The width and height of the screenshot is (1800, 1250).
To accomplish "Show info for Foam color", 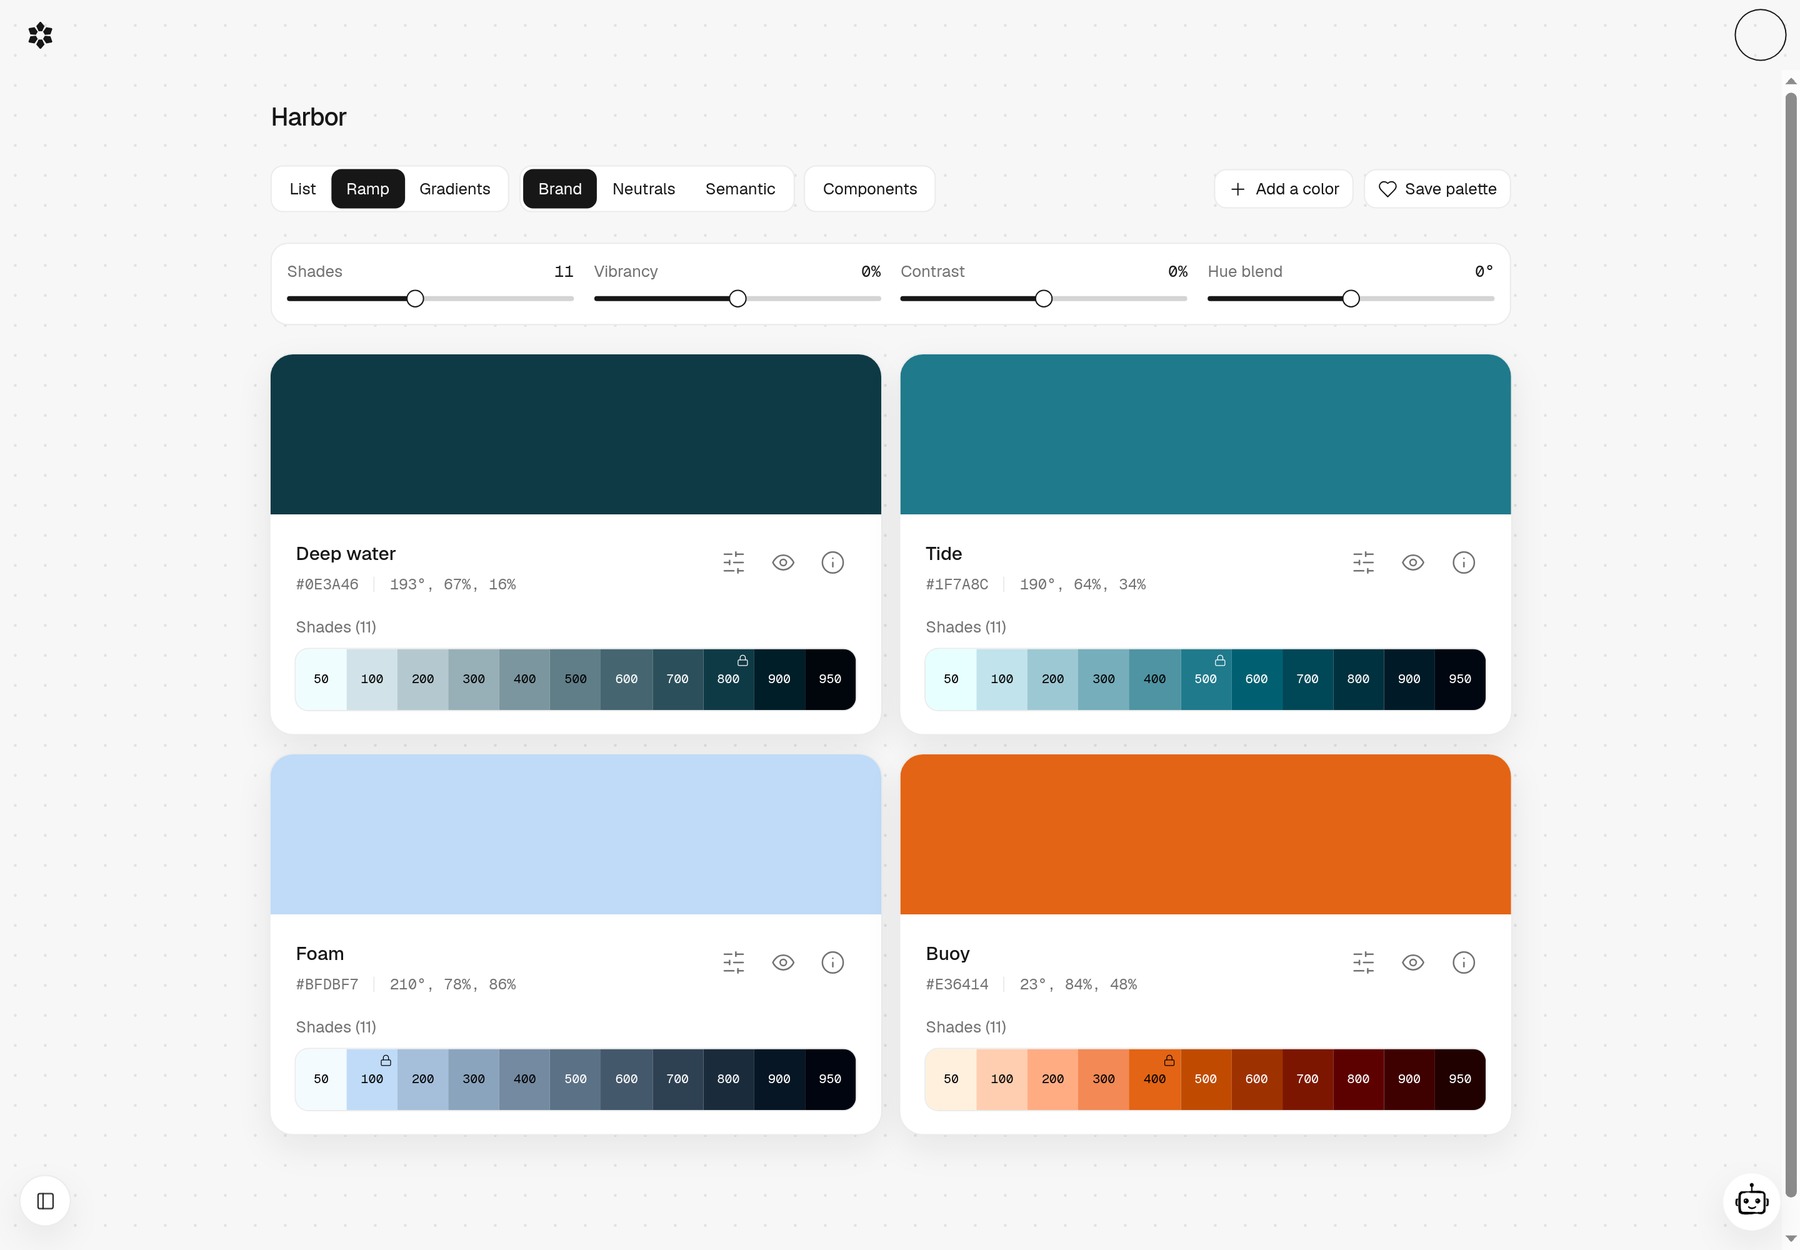I will point(833,963).
